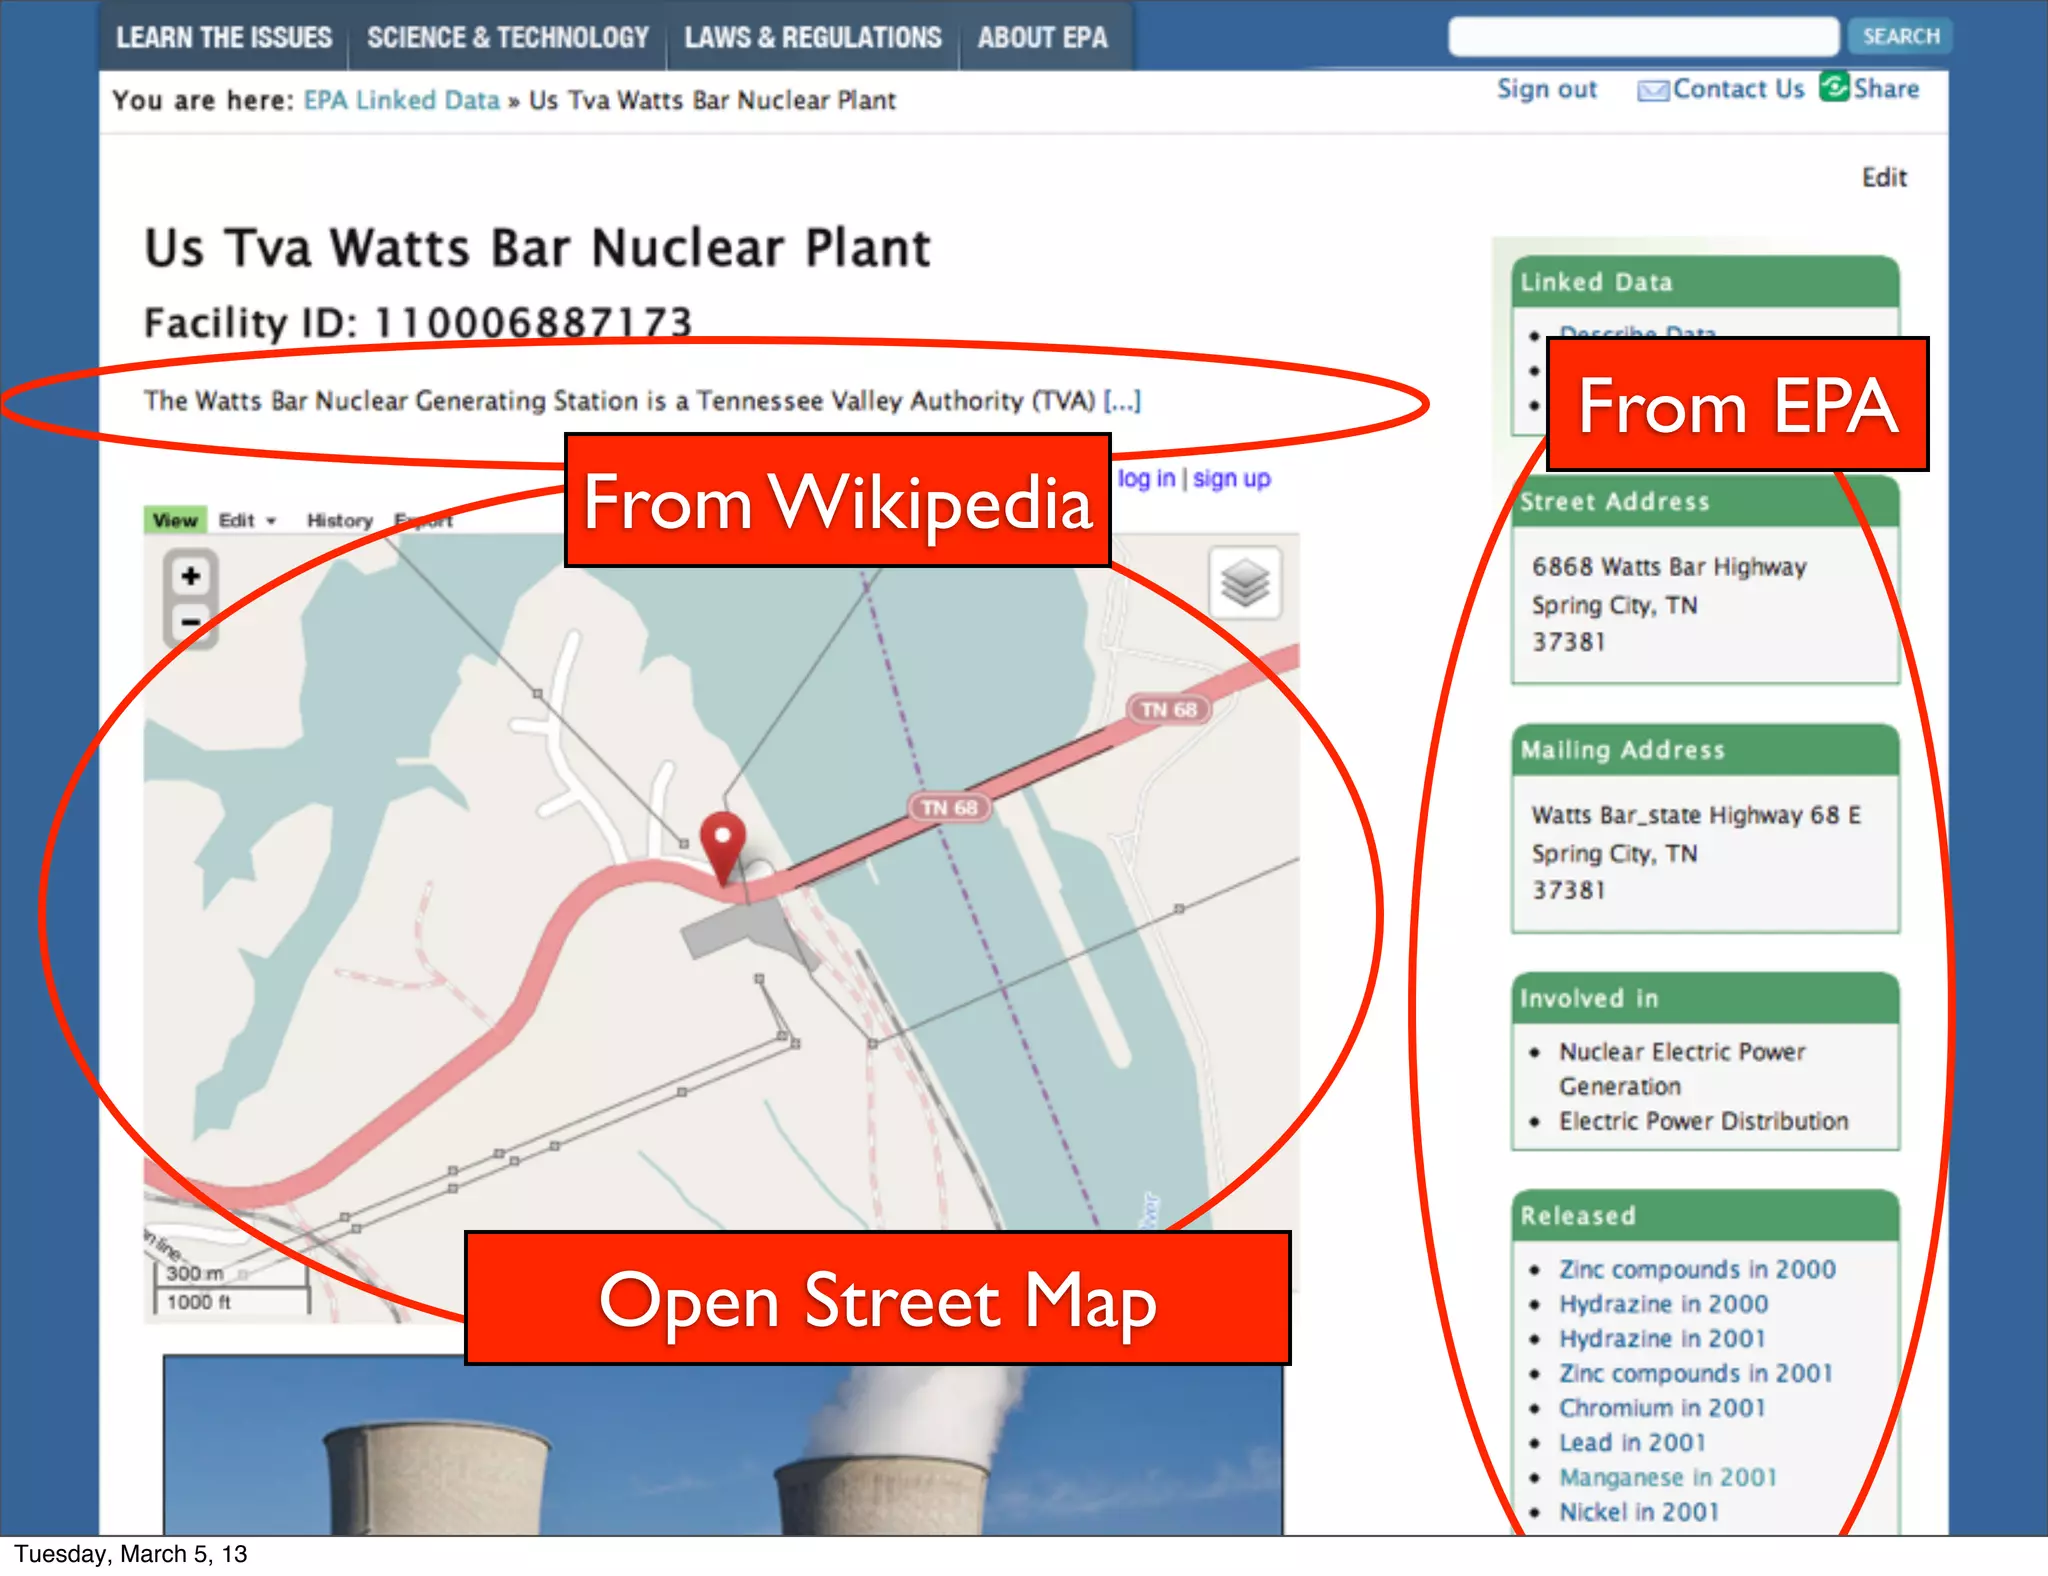Expand description with [...] link
This screenshot has width=2048, height=1576.
pos(1122,401)
